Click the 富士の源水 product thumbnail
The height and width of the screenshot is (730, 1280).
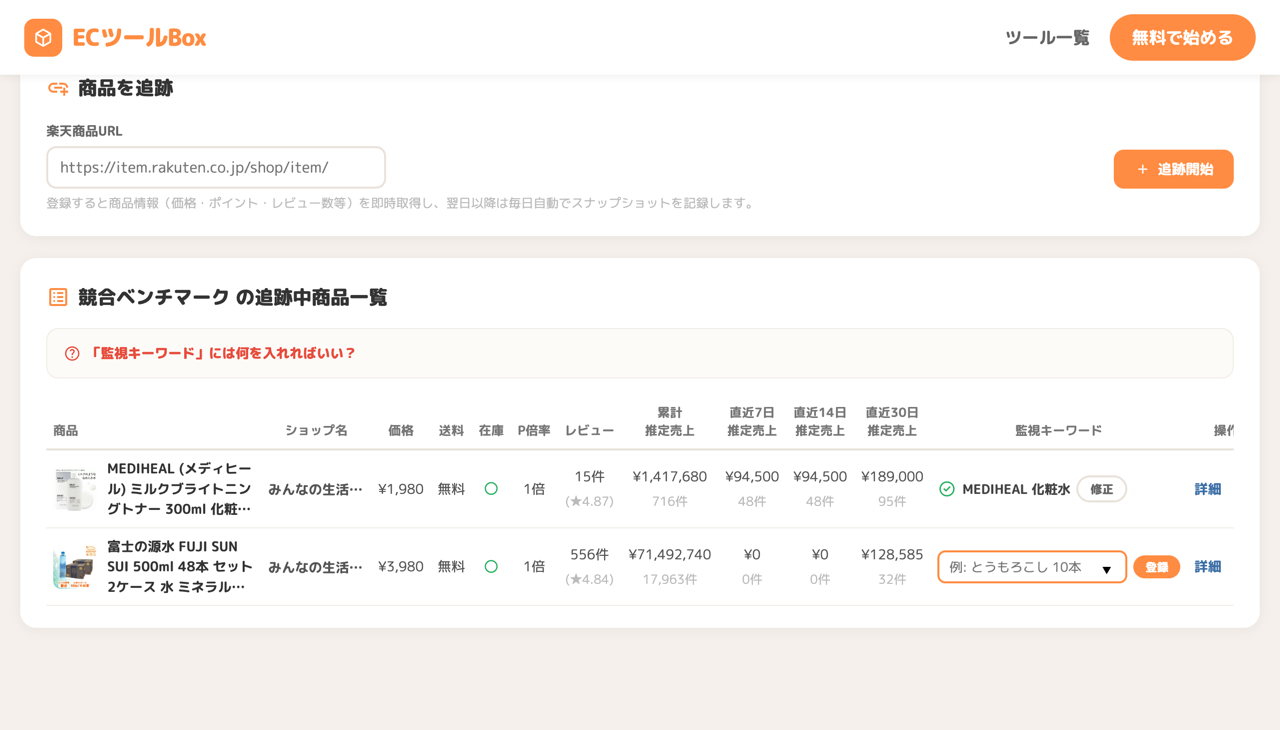tap(74, 567)
